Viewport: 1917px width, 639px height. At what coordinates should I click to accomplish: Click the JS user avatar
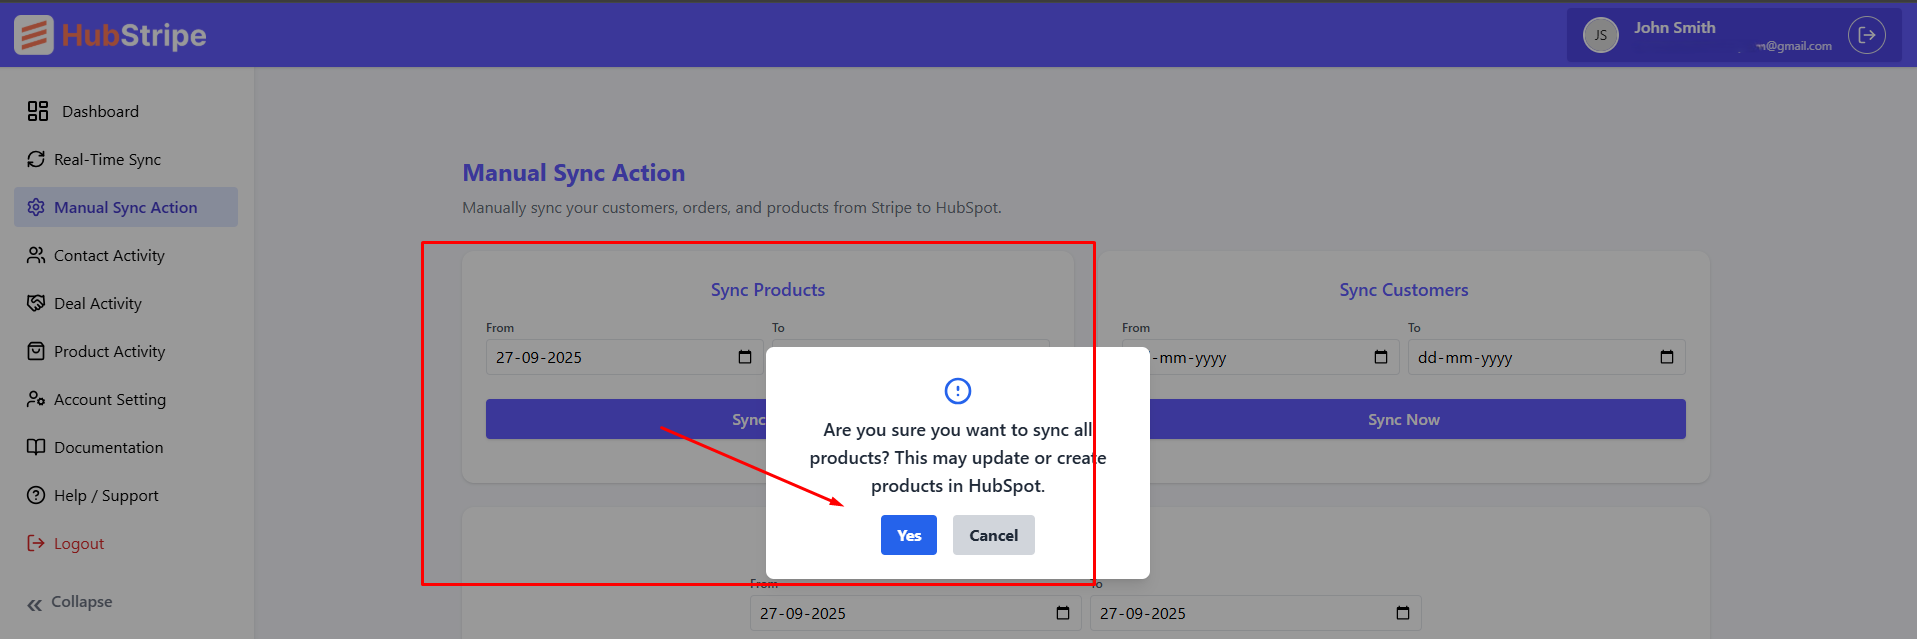[x=1600, y=35]
